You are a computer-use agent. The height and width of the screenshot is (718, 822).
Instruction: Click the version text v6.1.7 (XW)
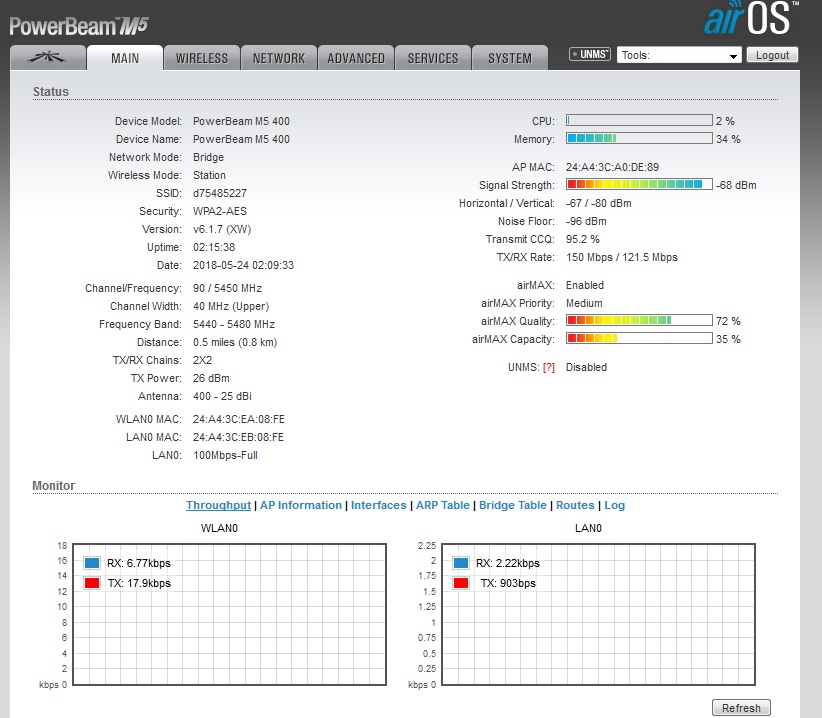tap(222, 230)
